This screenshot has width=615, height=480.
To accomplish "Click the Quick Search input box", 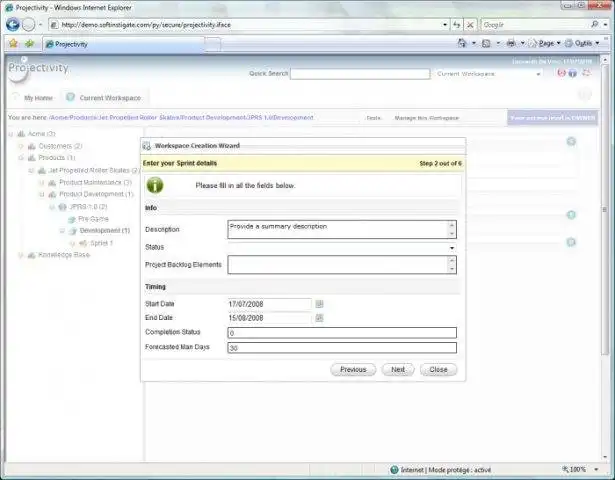I will tap(360, 74).
